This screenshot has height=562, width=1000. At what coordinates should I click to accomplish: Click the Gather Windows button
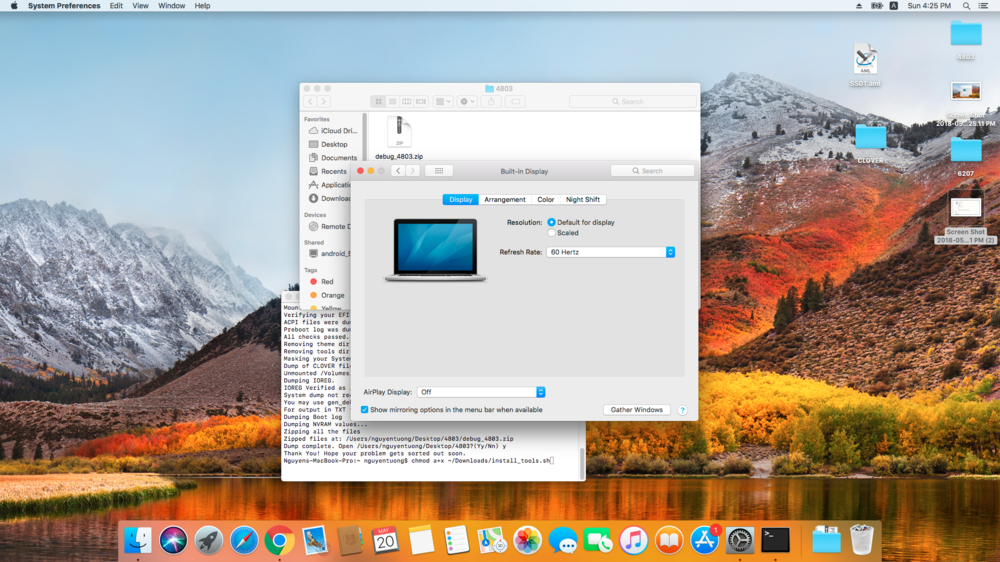tap(637, 410)
